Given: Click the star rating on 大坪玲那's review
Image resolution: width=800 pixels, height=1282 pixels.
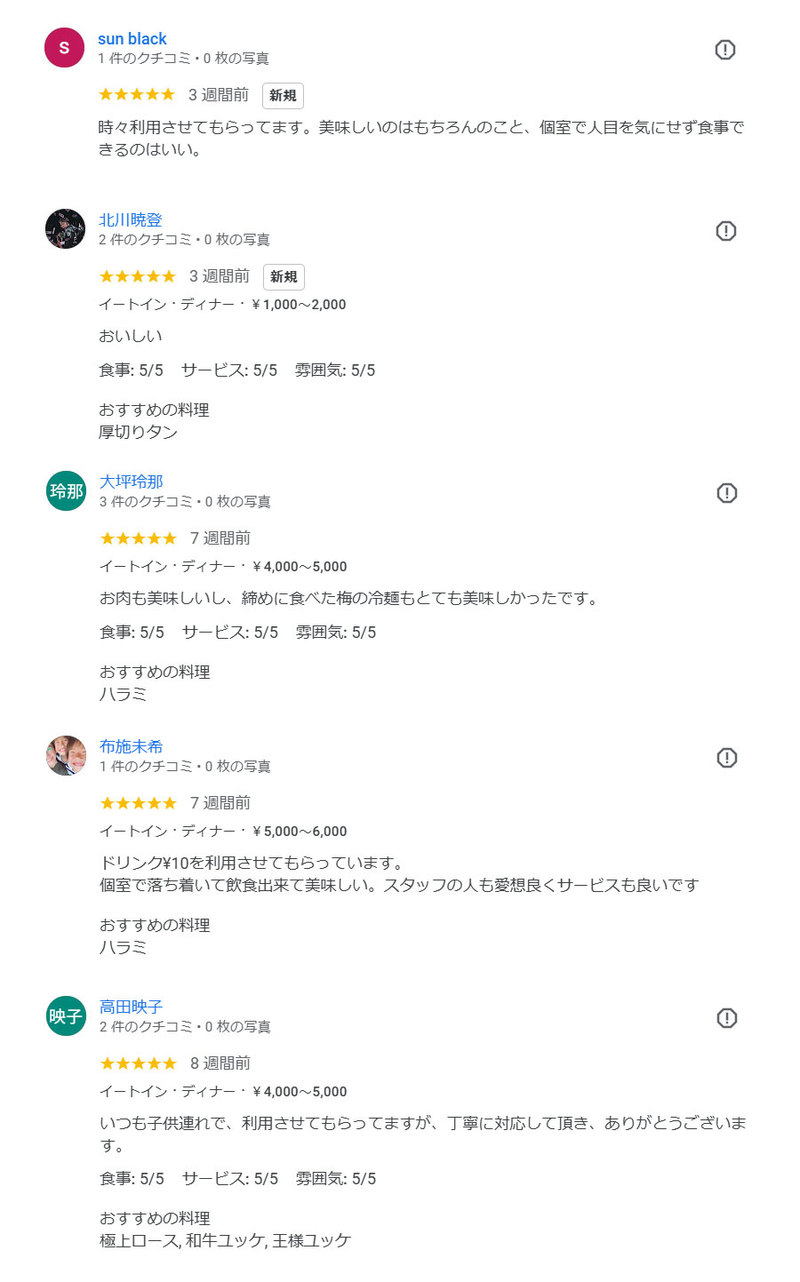Looking at the screenshot, I should click(138, 539).
